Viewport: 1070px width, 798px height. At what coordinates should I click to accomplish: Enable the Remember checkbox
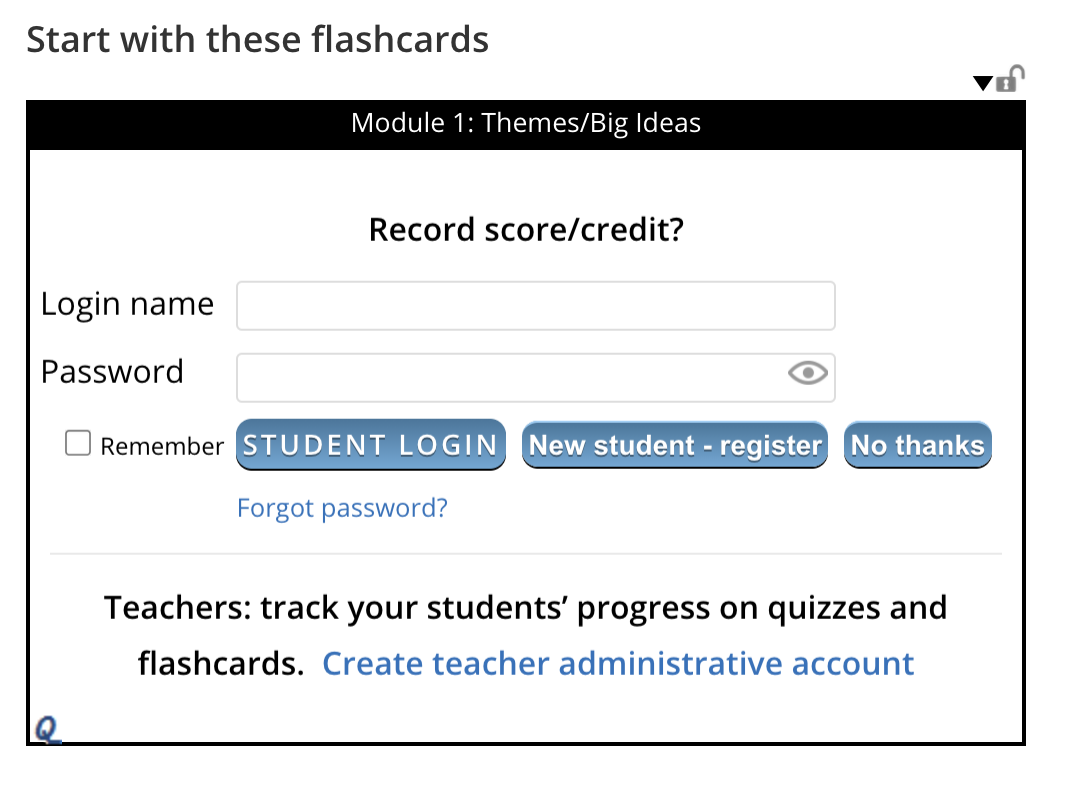(x=78, y=442)
